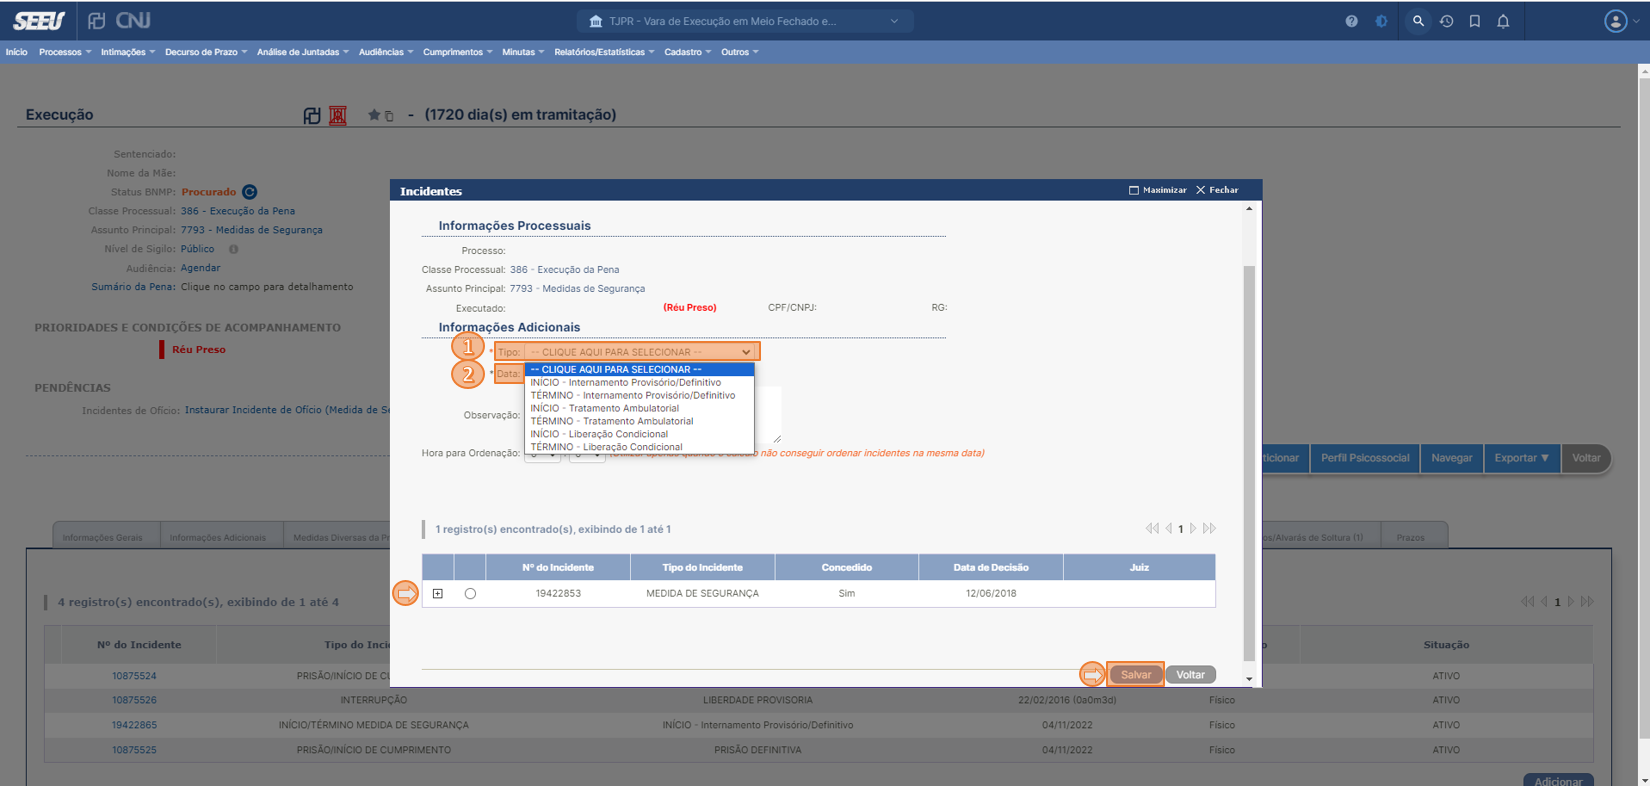Image resolution: width=1650 pixels, height=786 pixels.
Task: Open incident link 19422865
Action: point(134,725)
